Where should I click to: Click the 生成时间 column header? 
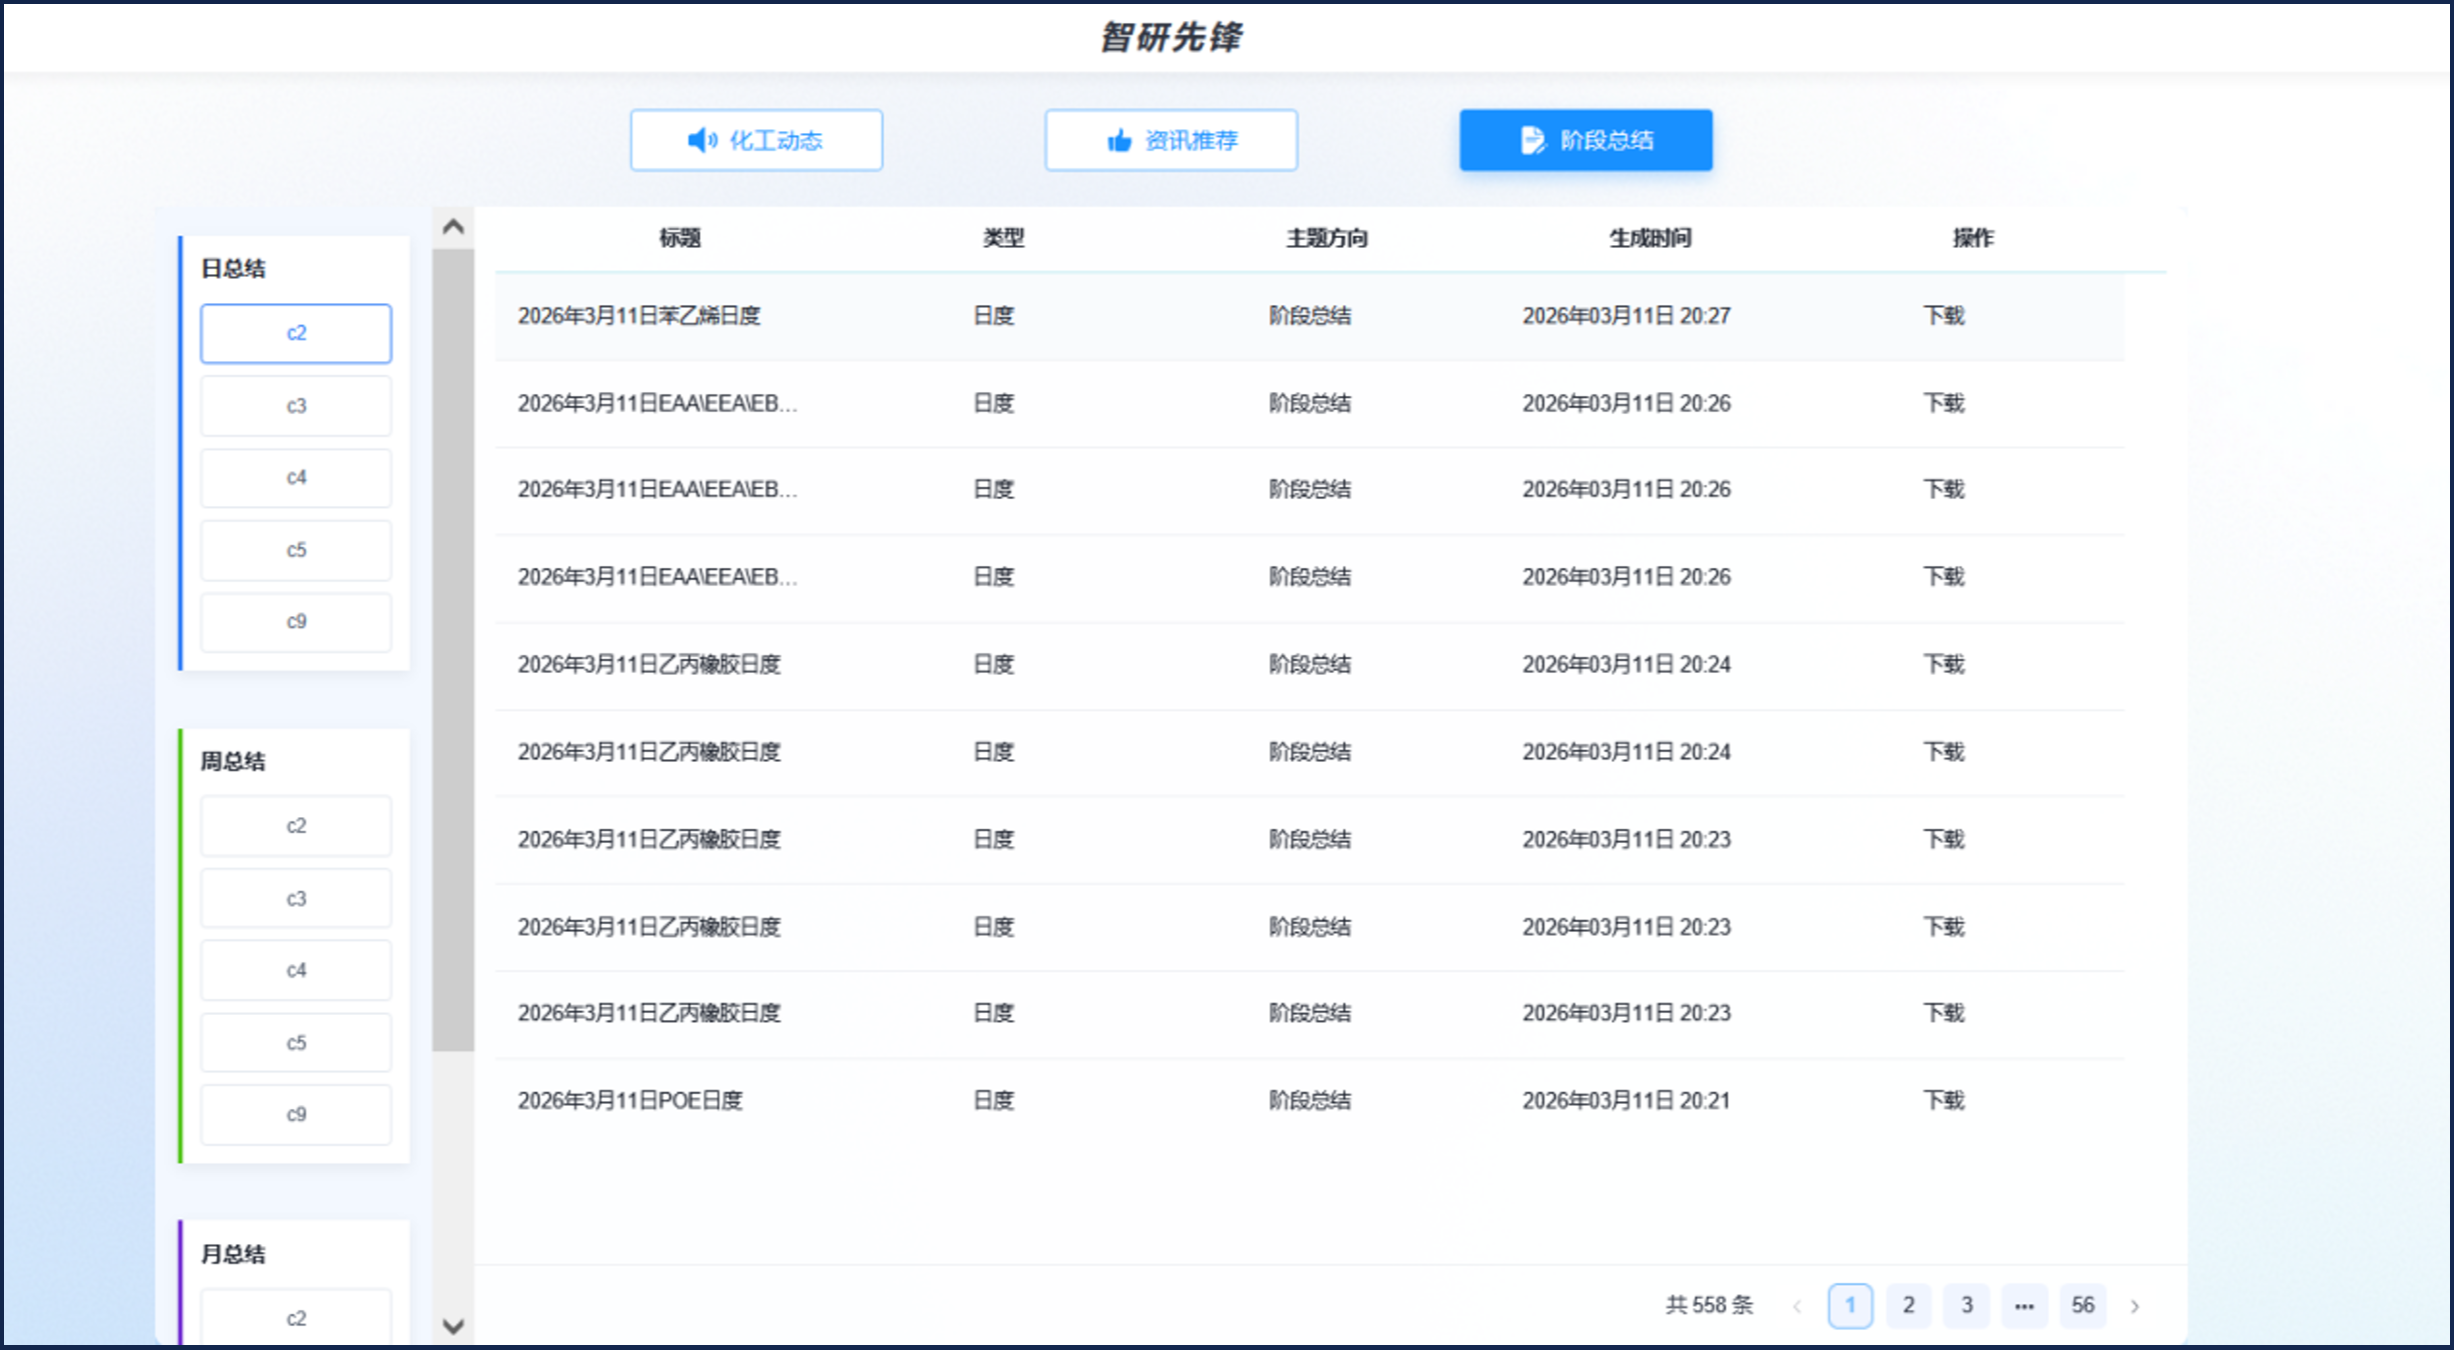coord(1650,238)
